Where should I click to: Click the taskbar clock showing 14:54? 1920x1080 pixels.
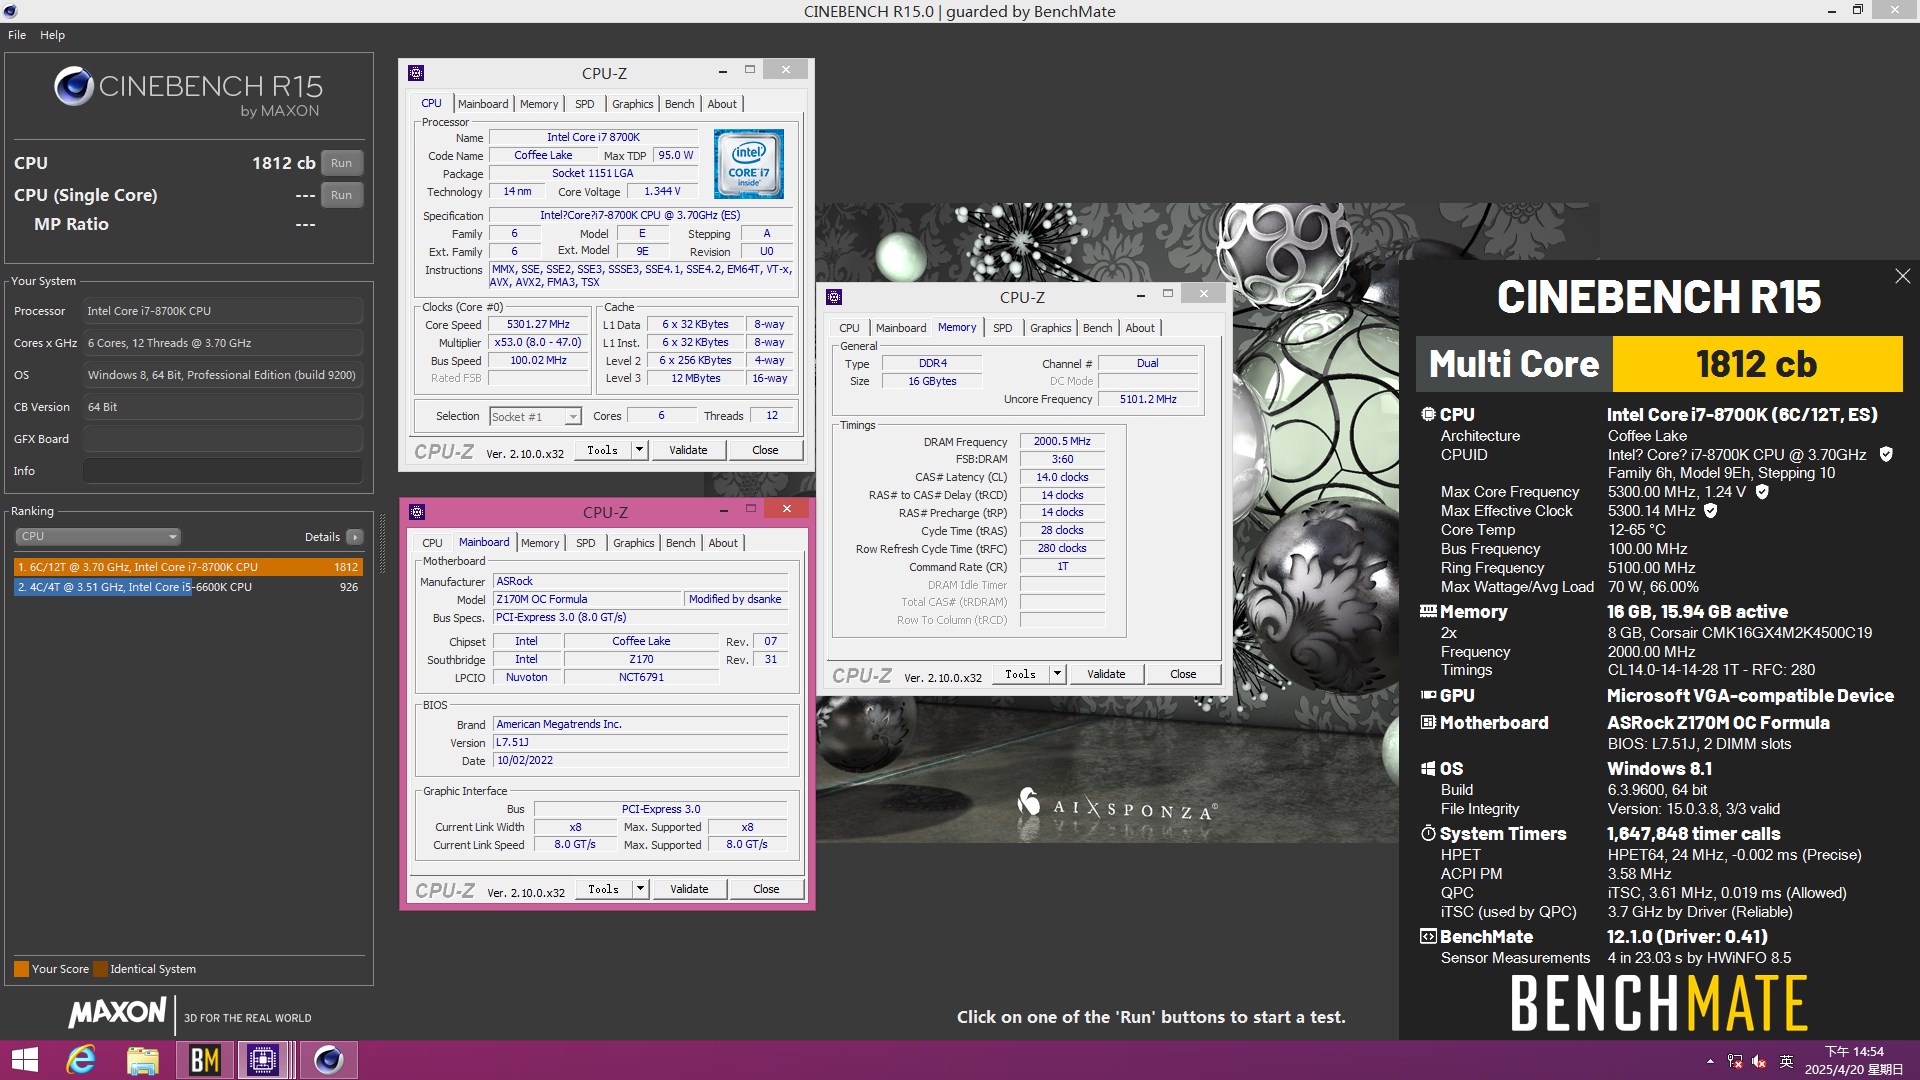pos(1854,1060)
